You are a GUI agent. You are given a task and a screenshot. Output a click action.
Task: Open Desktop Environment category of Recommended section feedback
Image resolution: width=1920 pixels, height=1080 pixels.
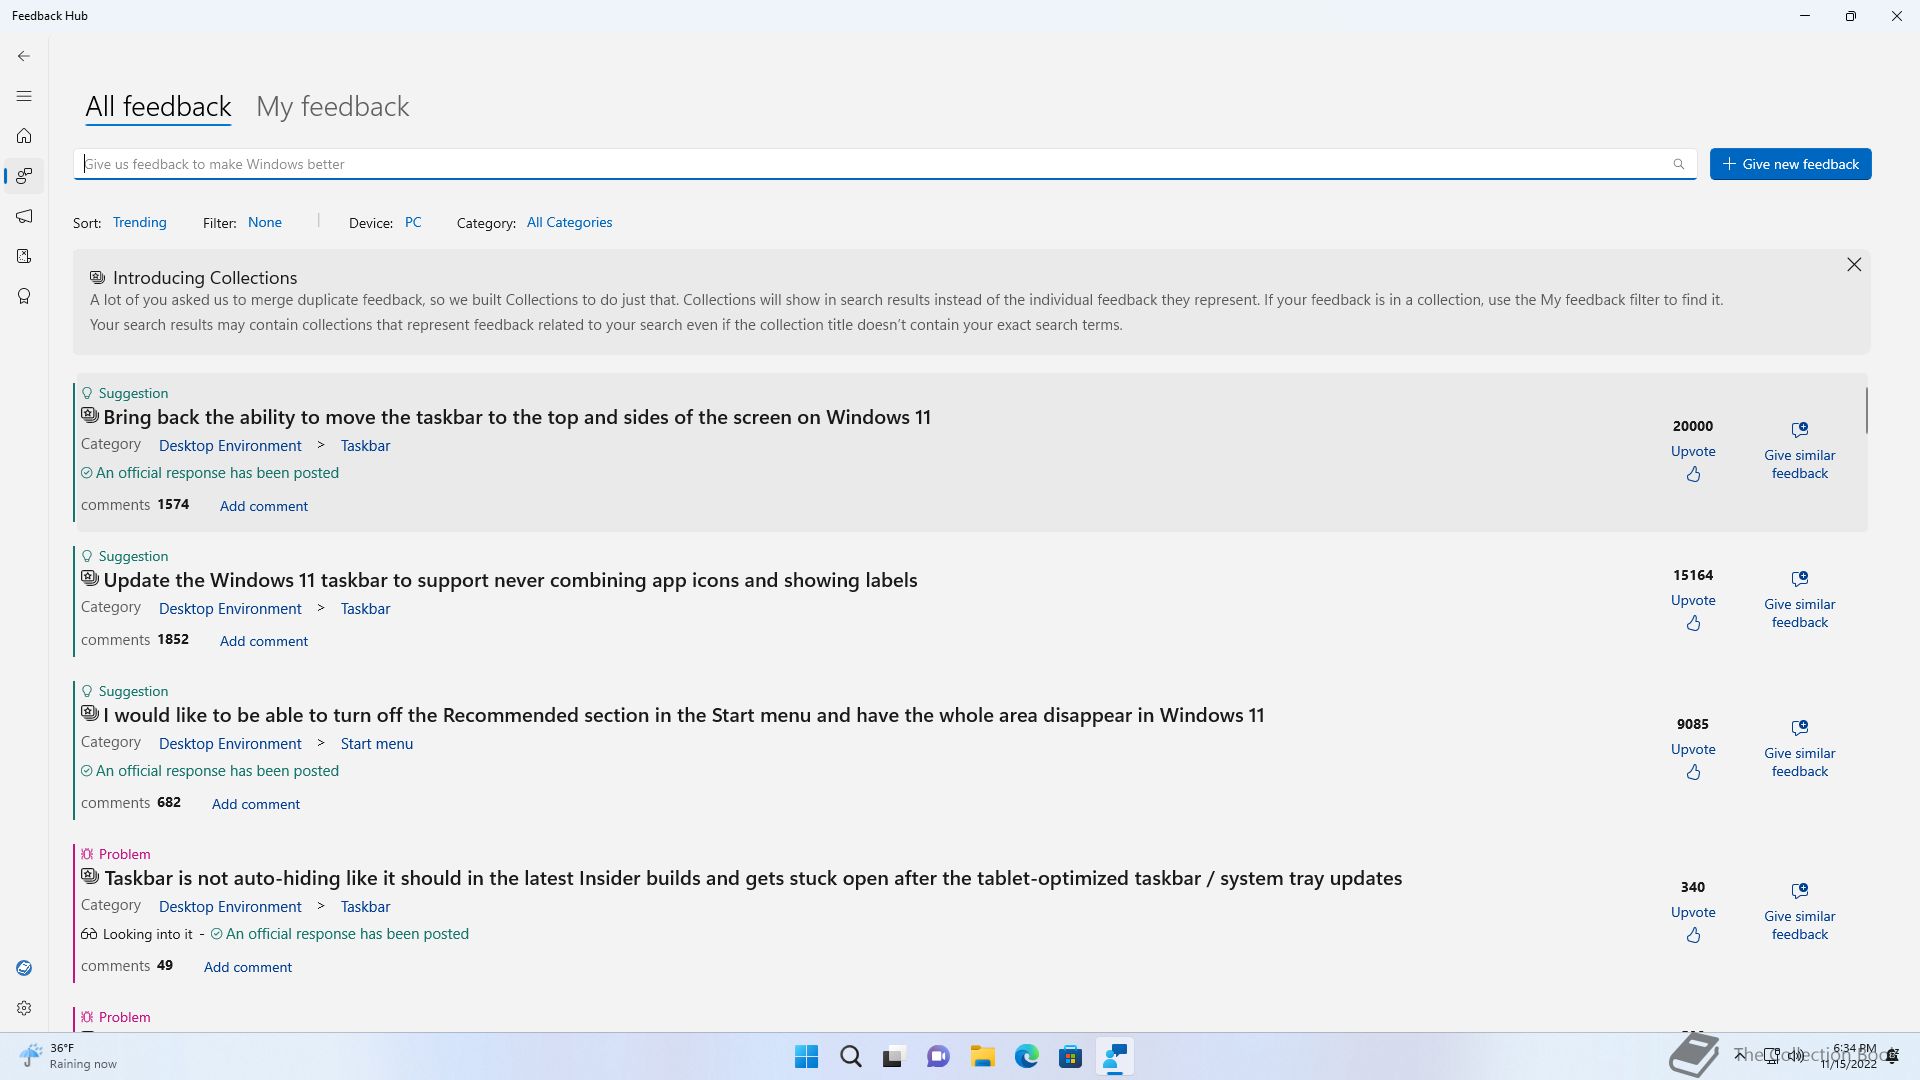[x=230, y=744]
